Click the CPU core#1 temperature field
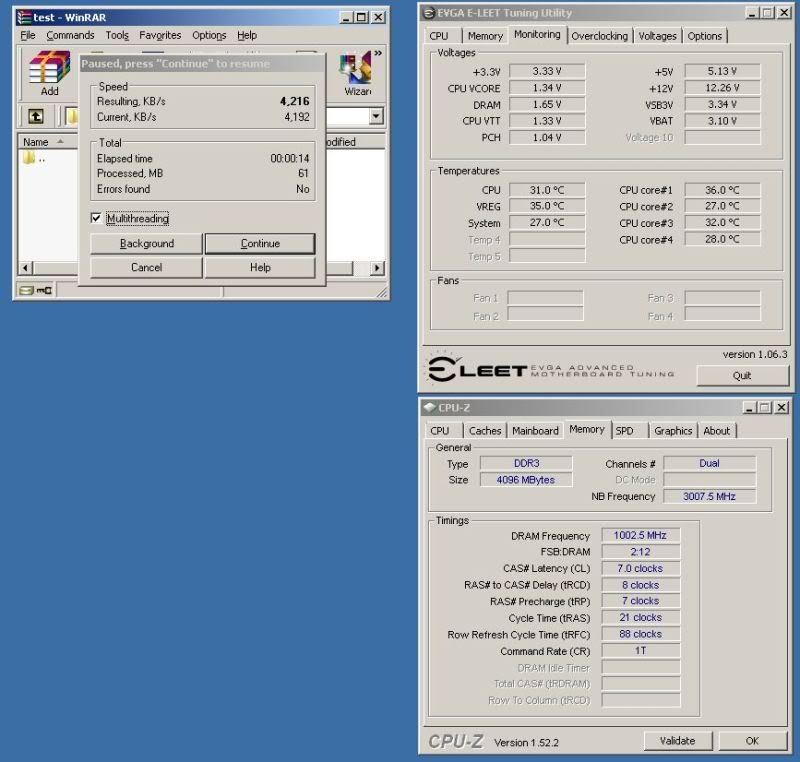This screenshot has height=762, width=800. [x=722, y=190]
